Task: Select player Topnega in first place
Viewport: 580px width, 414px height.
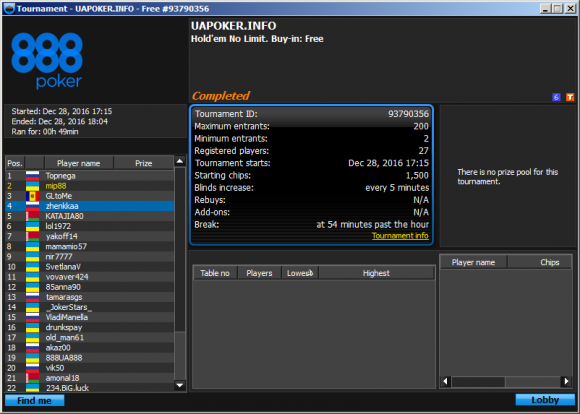Action: click(90, 176)
